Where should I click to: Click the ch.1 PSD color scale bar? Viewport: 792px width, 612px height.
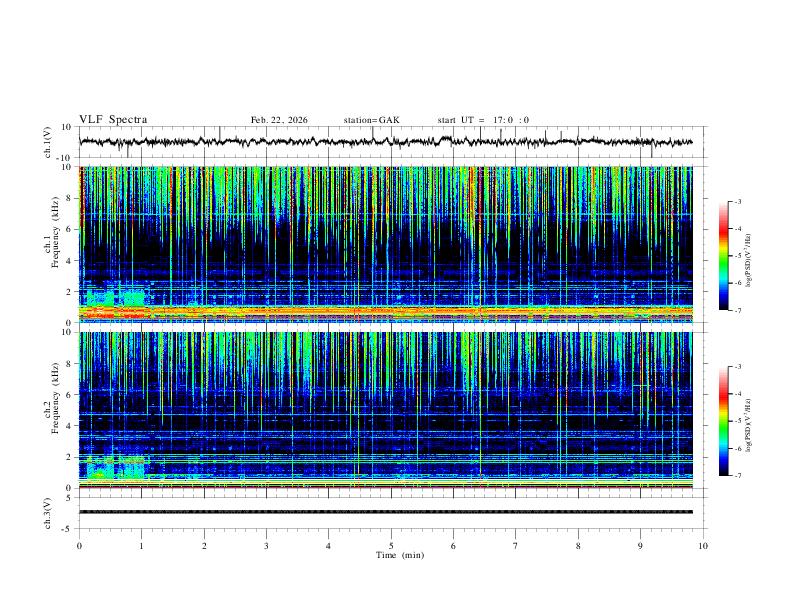pyautogui.click(x=723, y=256)
